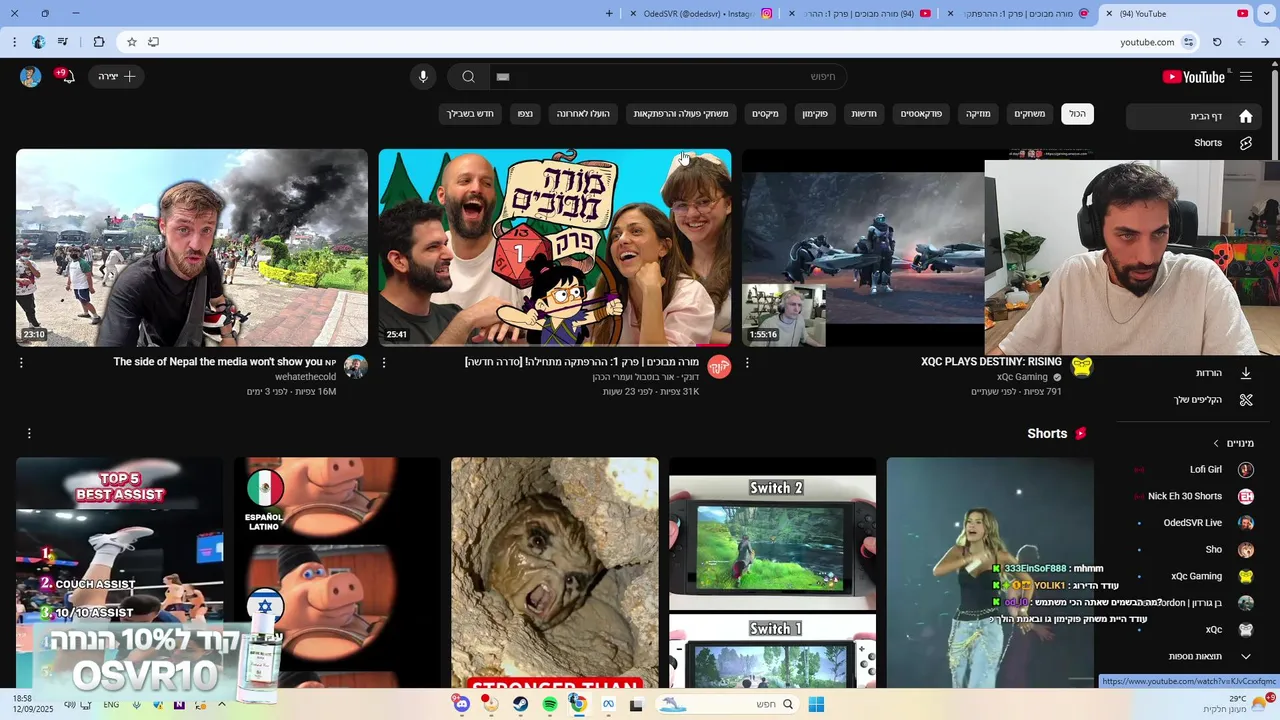Open the YouTube account avatar menu
Image resolution: width=1280 pixels, height=720 pixels.
coord(30,77)
